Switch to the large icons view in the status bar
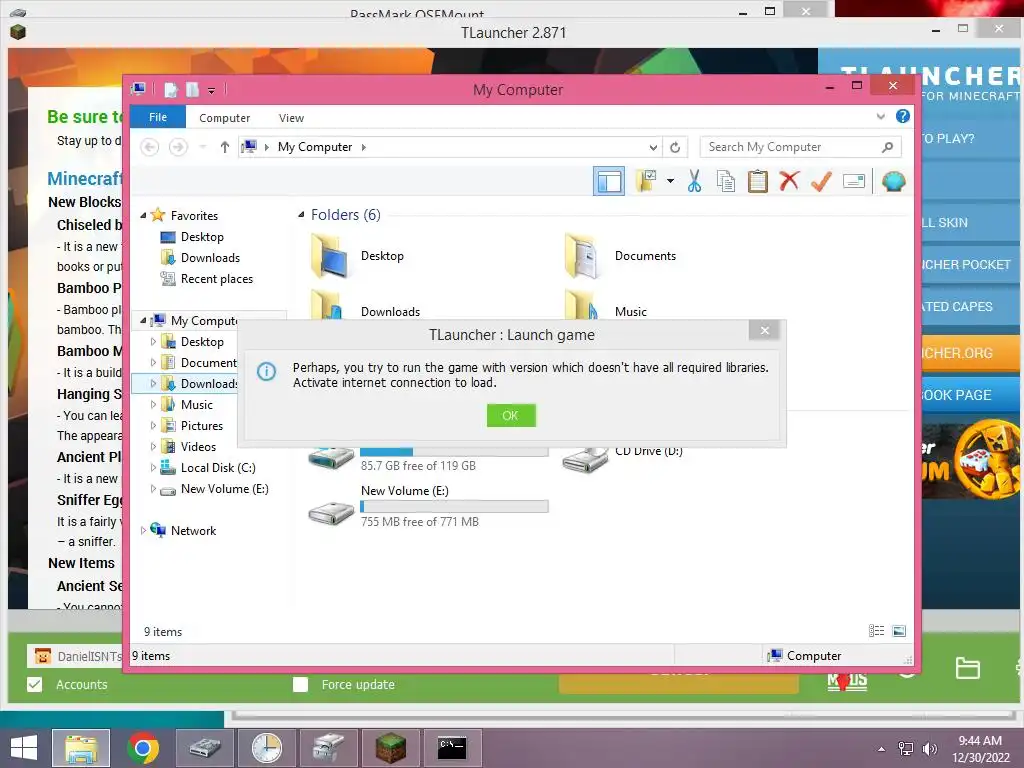Screen dimensions: 1024x768 [899, 631]
